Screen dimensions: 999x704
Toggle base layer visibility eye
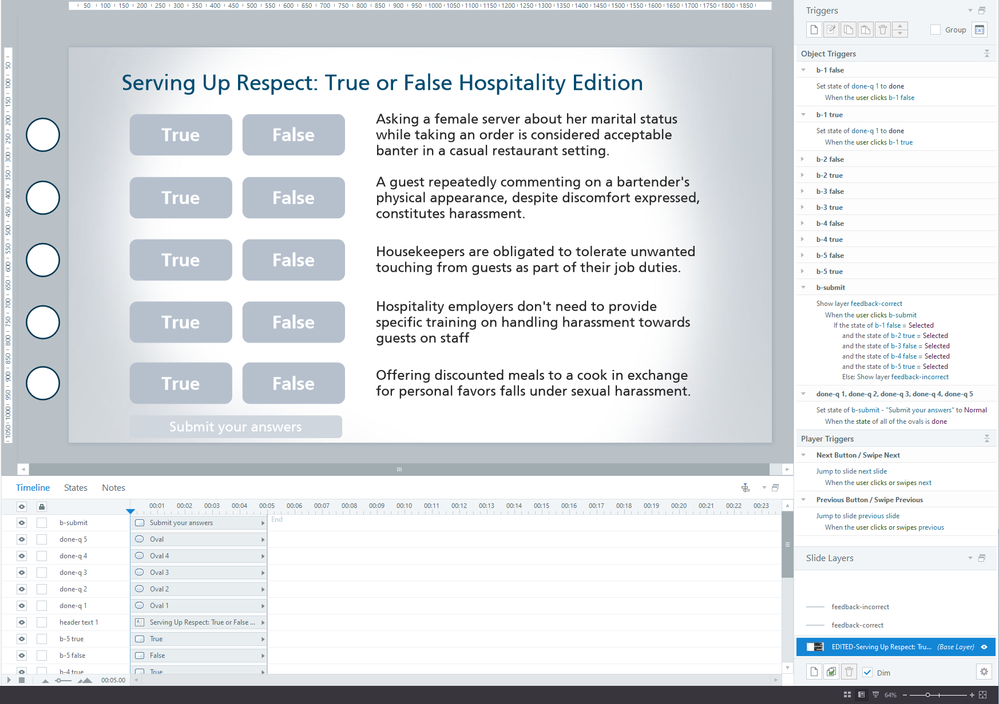tap(984, 647)
